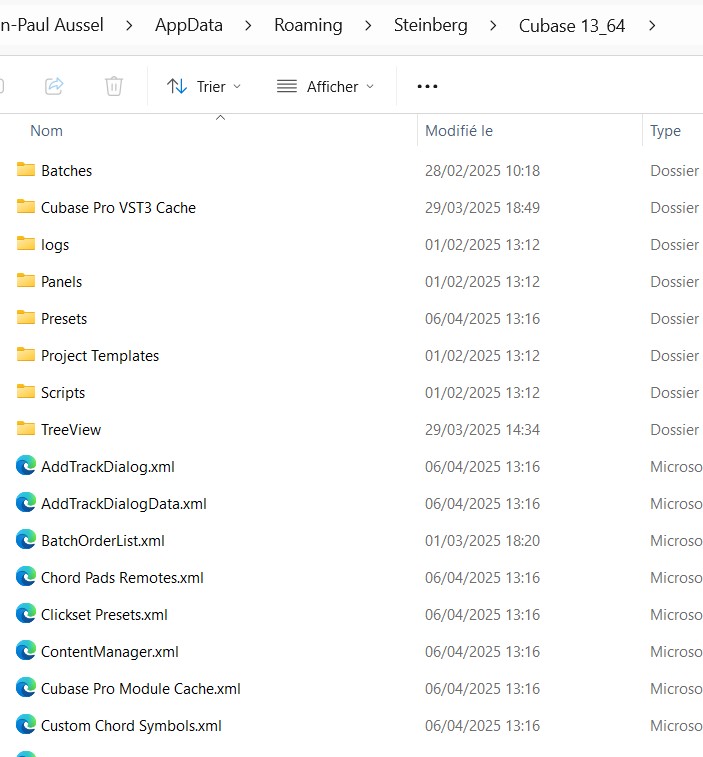This screenshot has height=757, width=703.
Task: Select the Batches folder name
Action: [67, 171]
